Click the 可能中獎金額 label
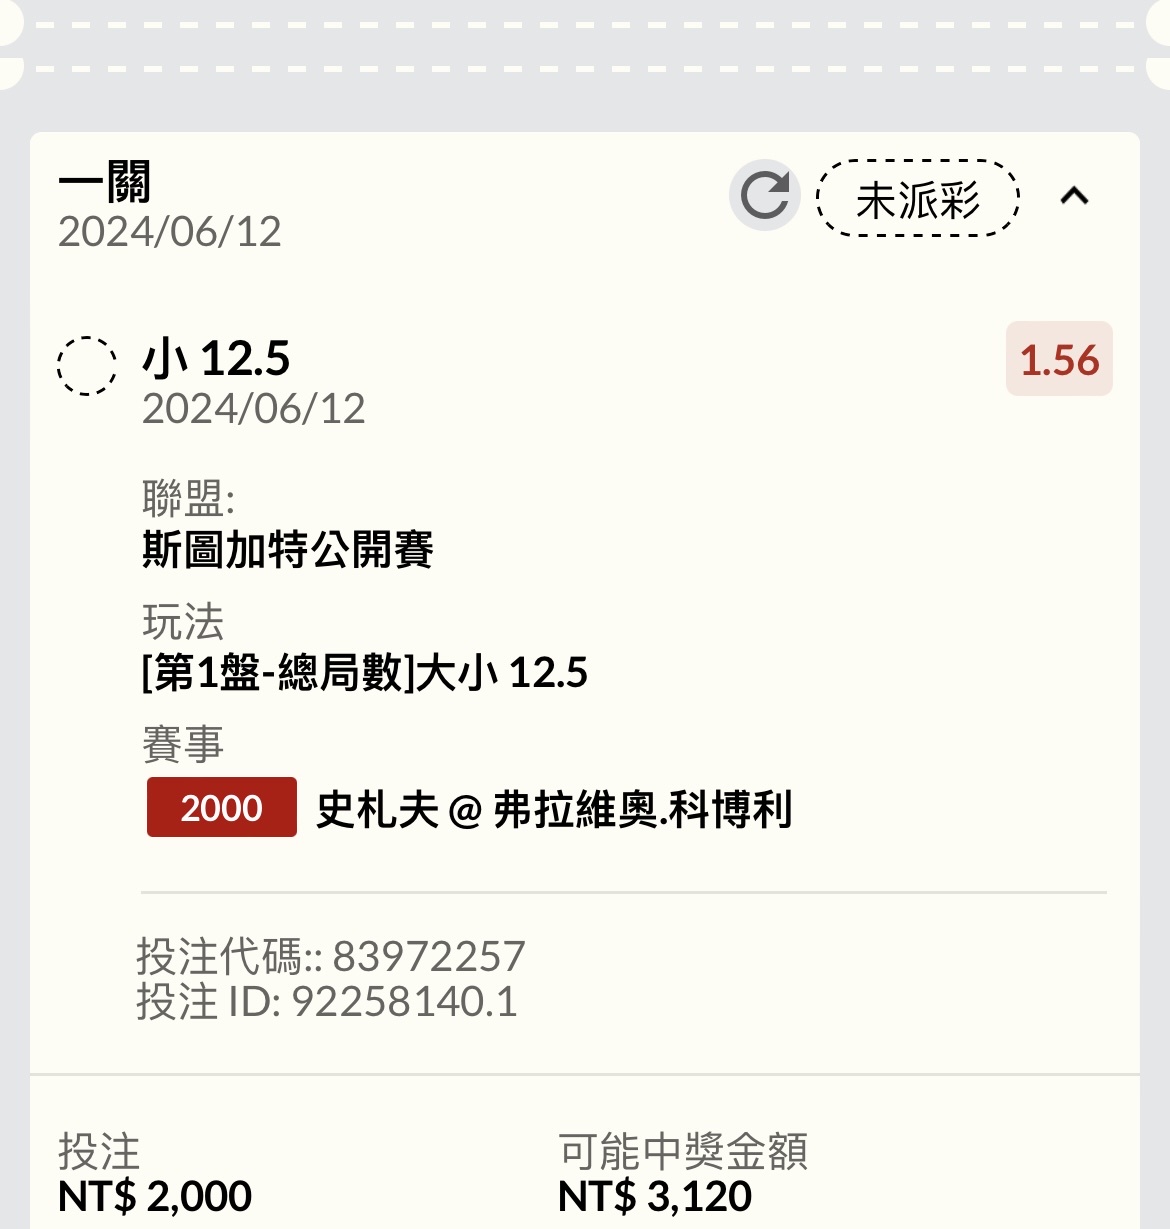1170x1229 pixels. pos(683,1151)
